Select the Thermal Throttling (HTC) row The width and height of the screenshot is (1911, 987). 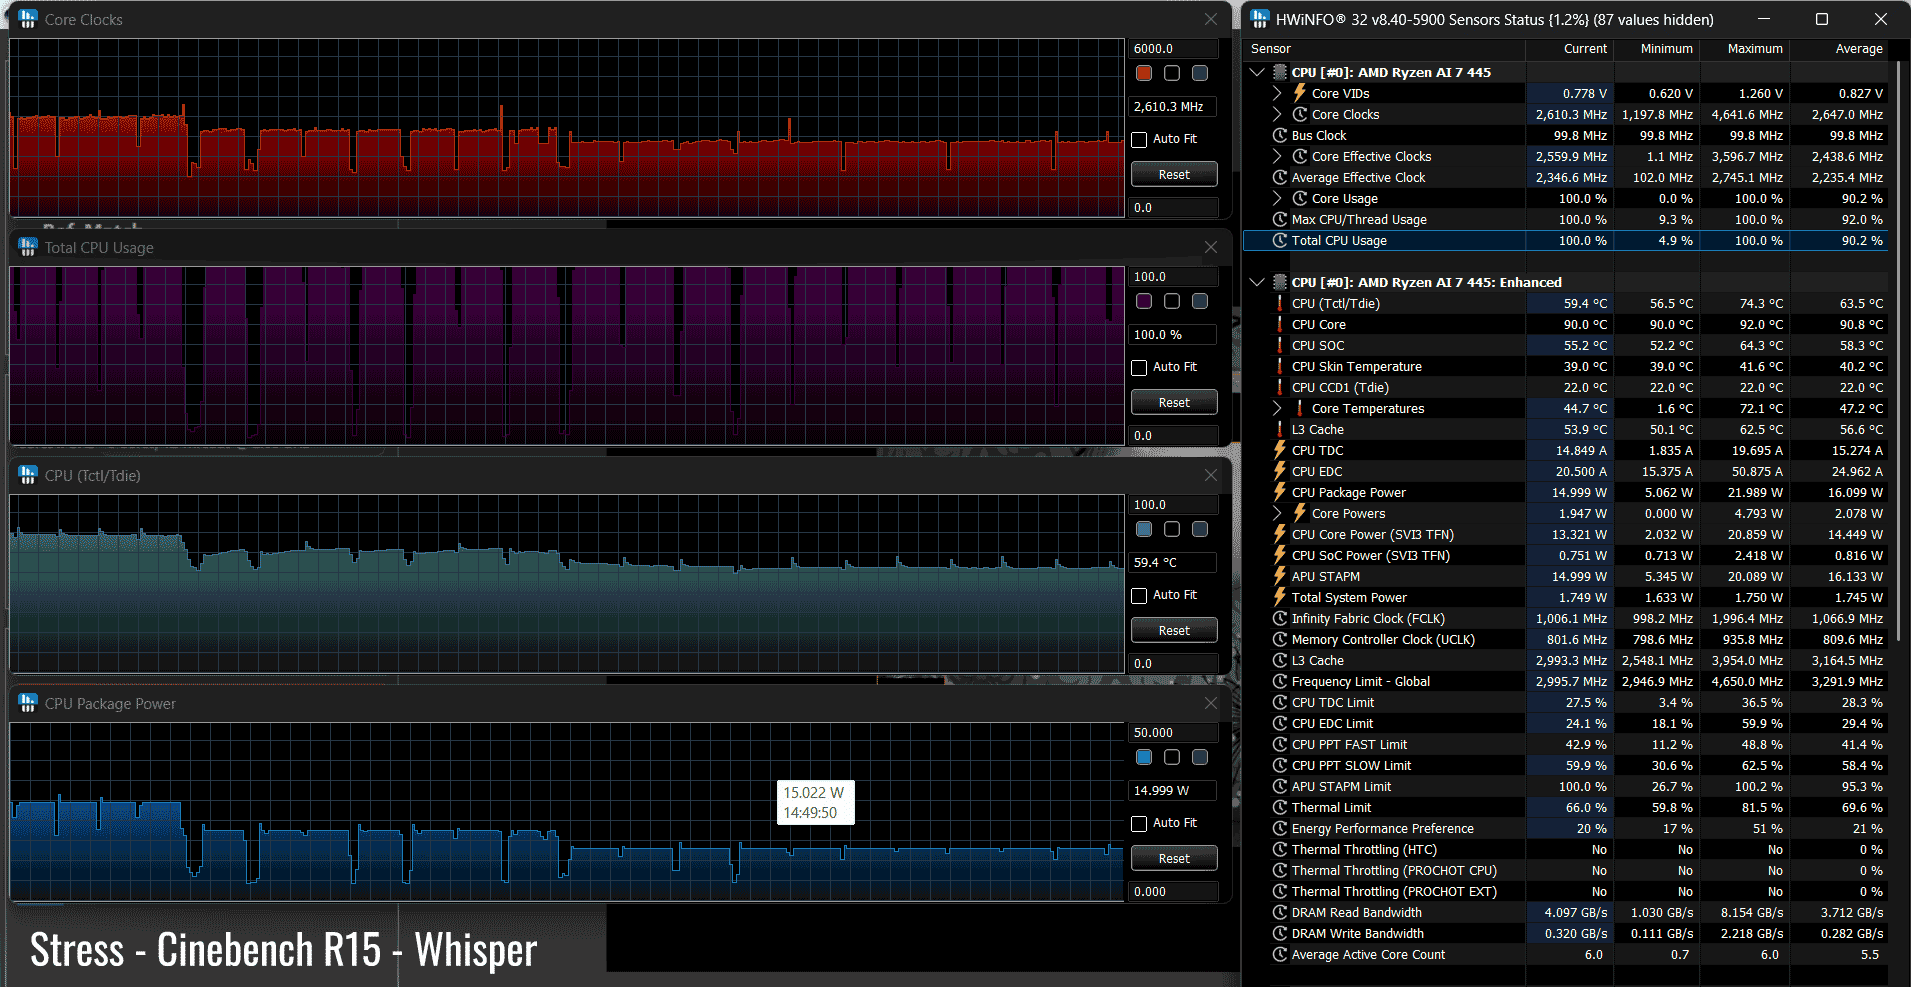click(x=1566, y=849)
